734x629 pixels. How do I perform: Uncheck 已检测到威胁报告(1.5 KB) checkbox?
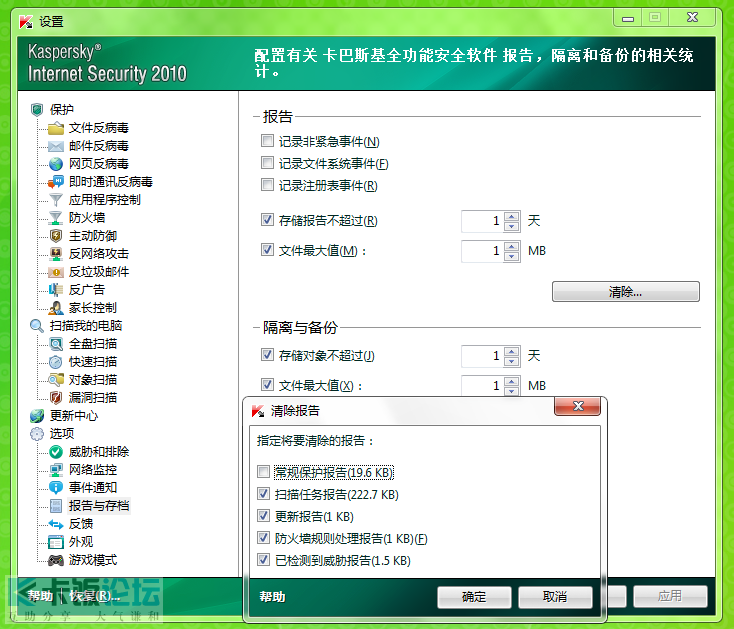pos(264,559)
